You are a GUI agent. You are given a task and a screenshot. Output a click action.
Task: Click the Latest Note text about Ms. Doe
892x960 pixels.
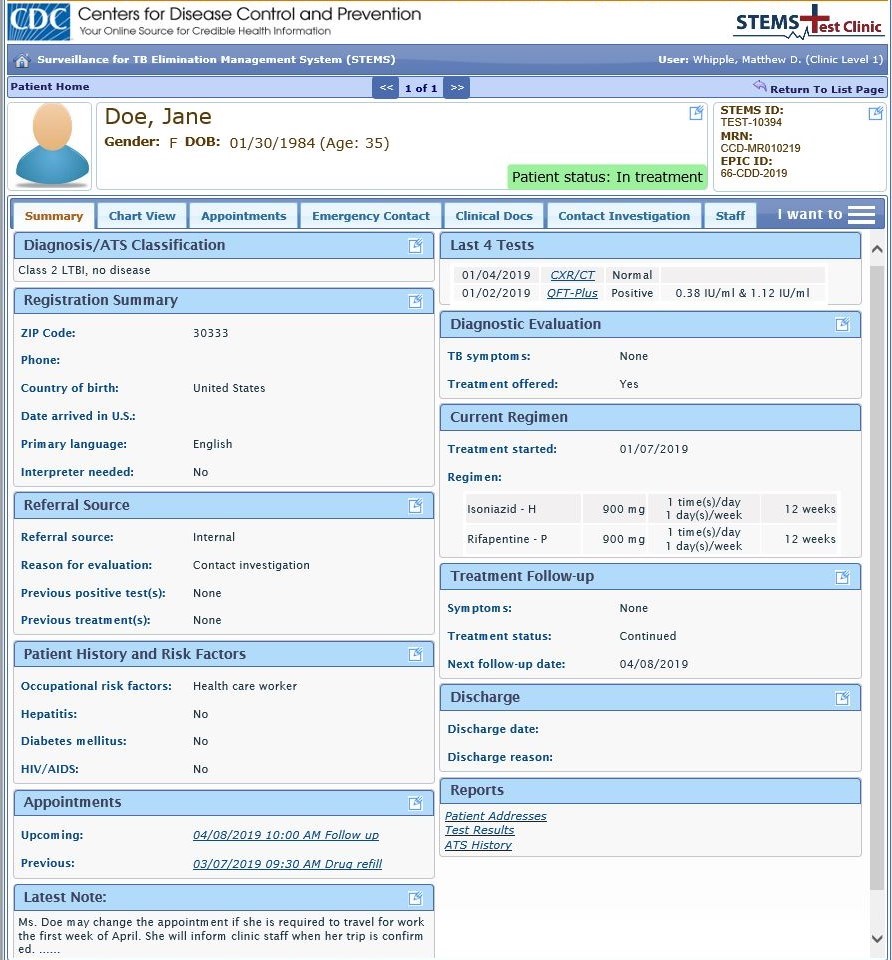tap(221, 936)
